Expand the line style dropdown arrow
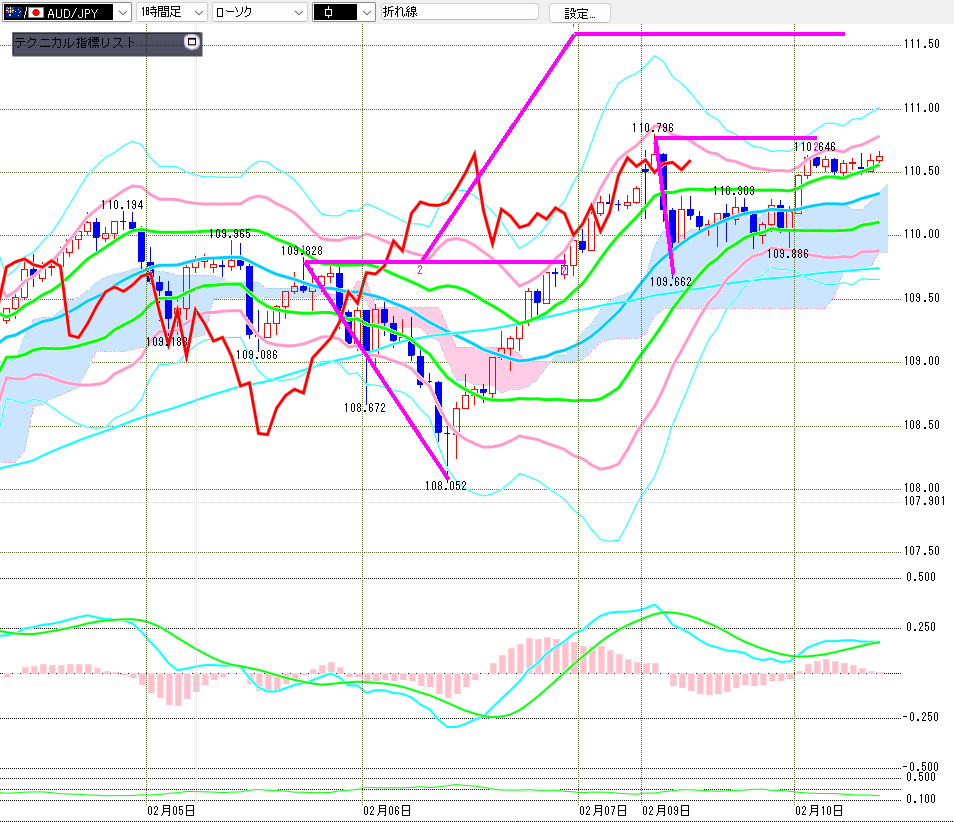Viewport: 954px width, 822px height. (366, 12)
